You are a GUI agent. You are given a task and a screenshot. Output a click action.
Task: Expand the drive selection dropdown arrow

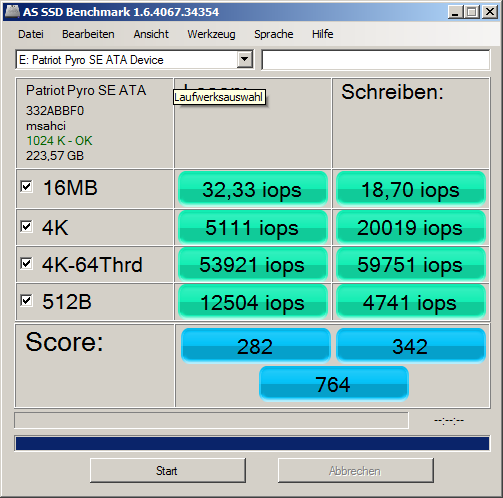tap(245, 60)
